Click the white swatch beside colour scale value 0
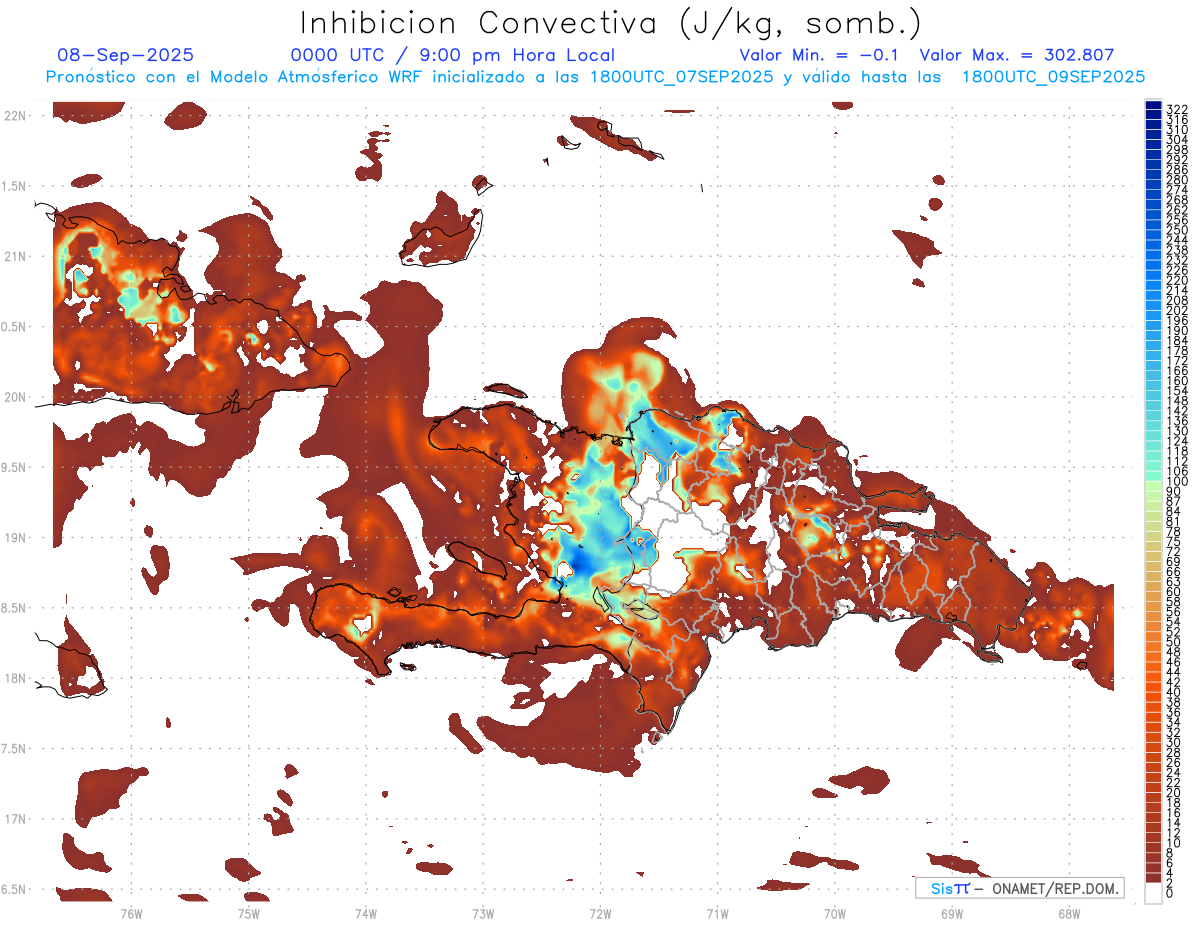 coord(1154,893)
